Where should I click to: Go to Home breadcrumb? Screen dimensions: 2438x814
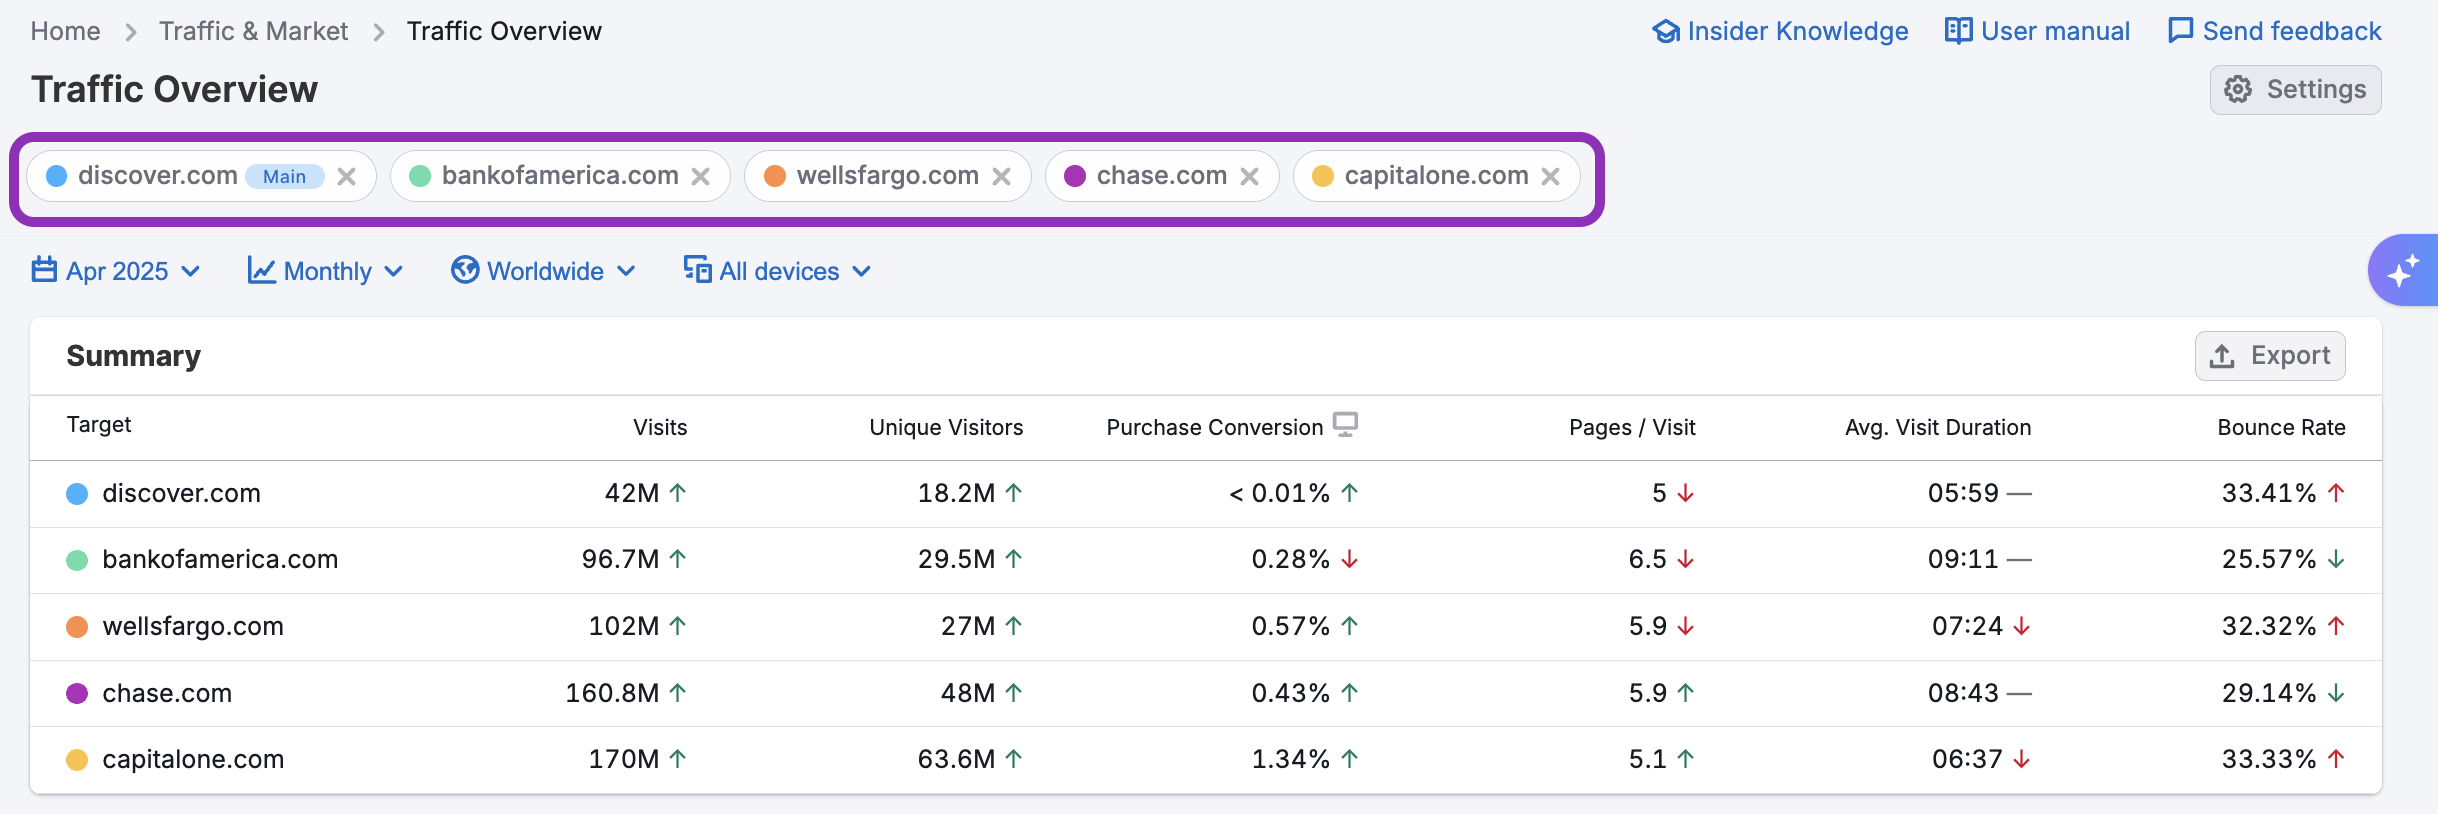(x=65, y=31)
